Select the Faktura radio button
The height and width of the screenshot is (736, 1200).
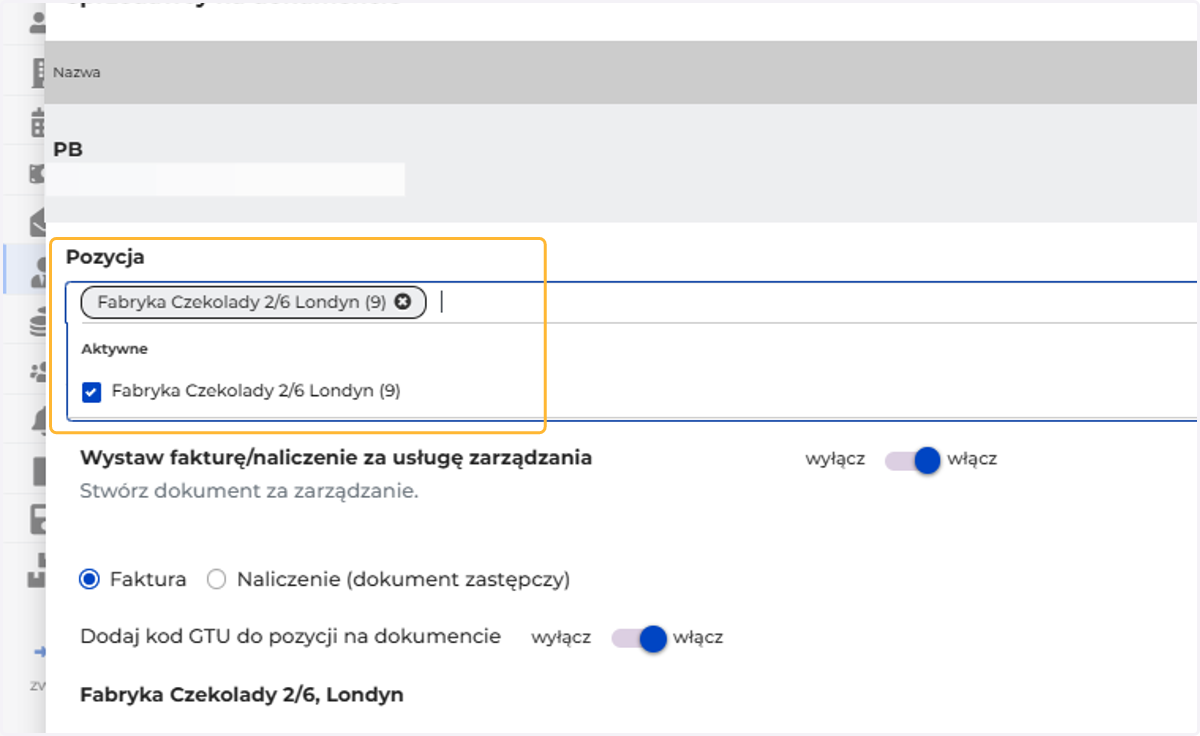[90, 579]
